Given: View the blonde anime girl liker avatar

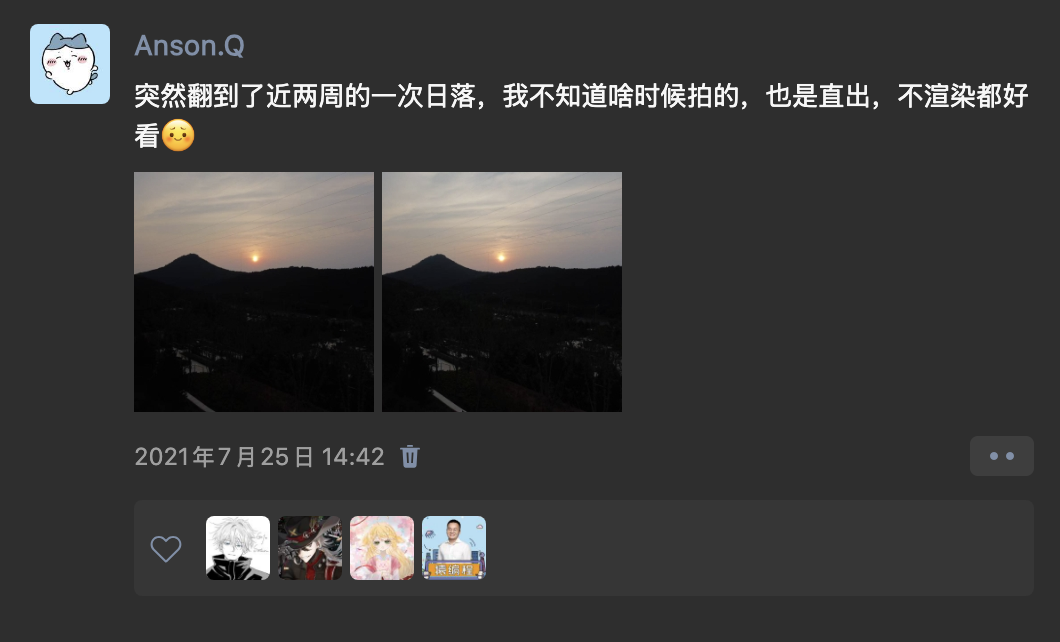Looking at the screenshot, I should click(382, 548).
